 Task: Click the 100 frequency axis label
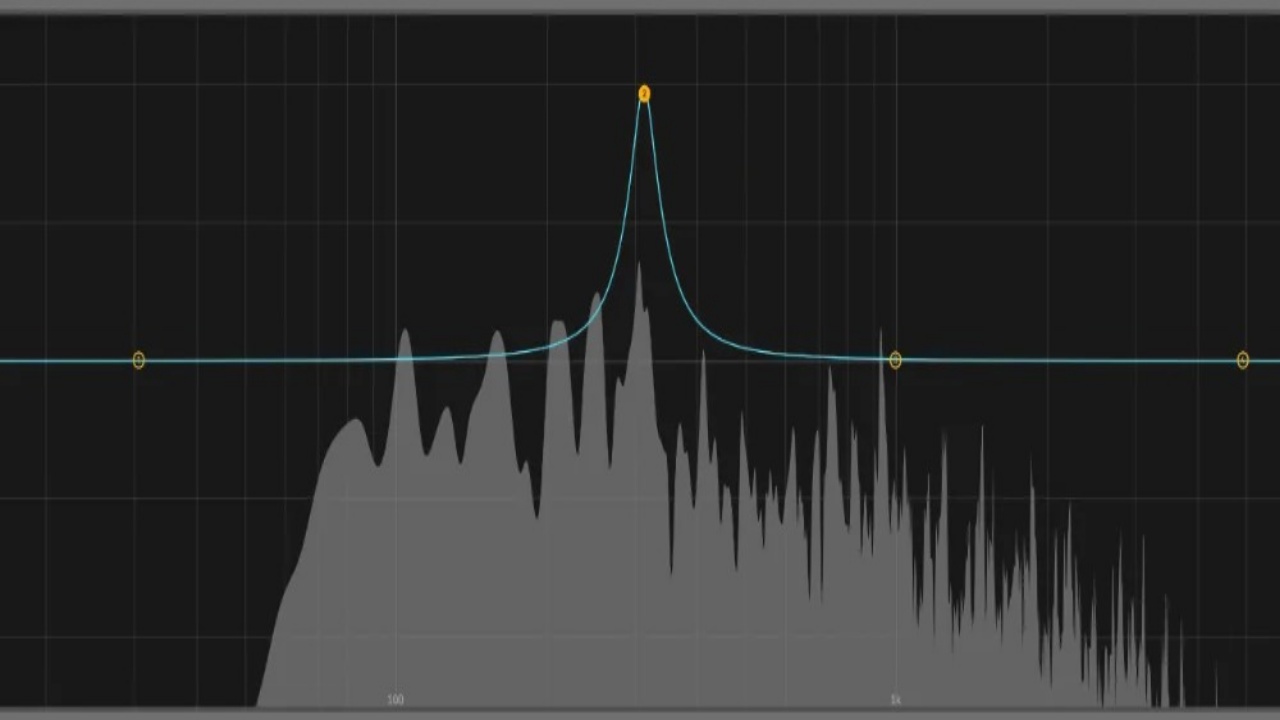point(396,700)
